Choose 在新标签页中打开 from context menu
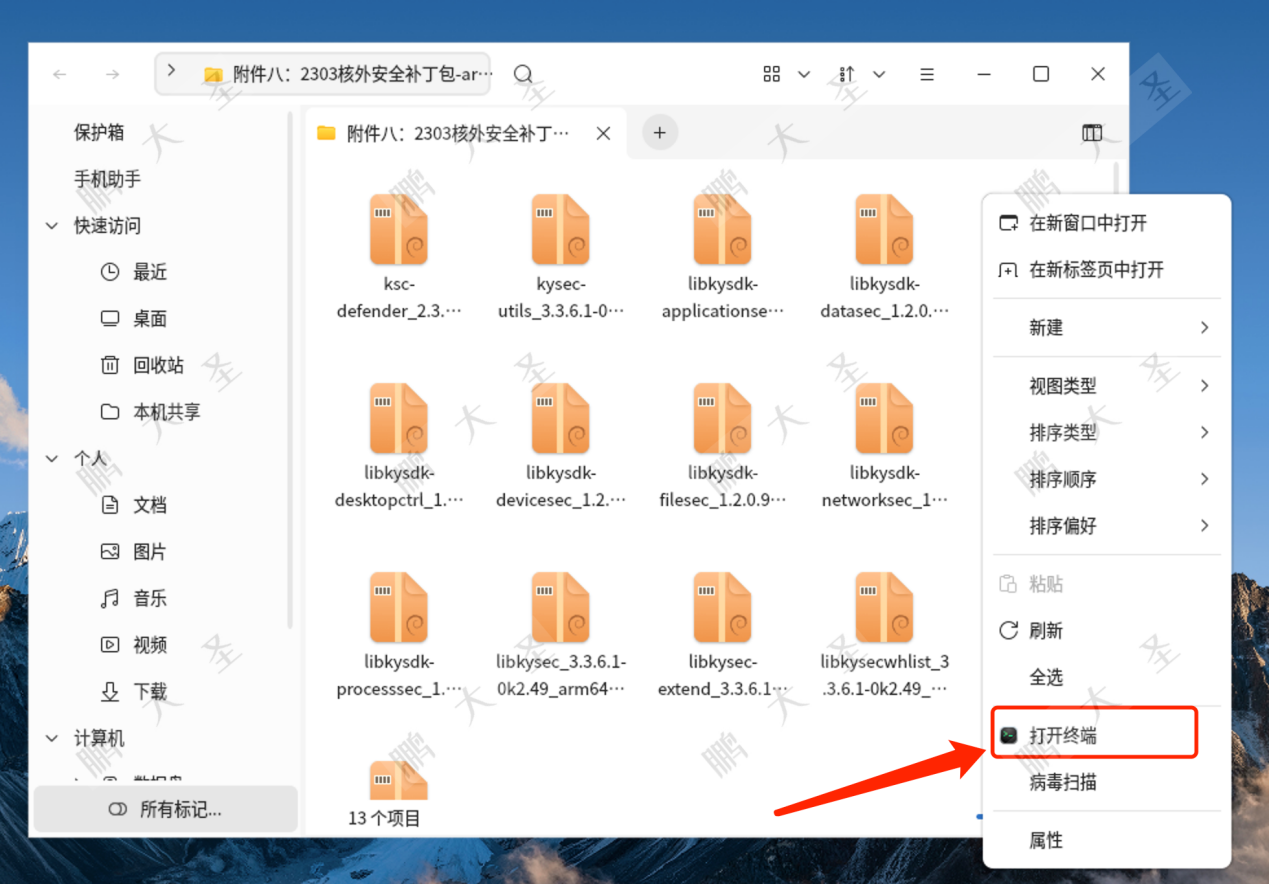Viewport: 1269px width, 884px height. (1107, 269)
